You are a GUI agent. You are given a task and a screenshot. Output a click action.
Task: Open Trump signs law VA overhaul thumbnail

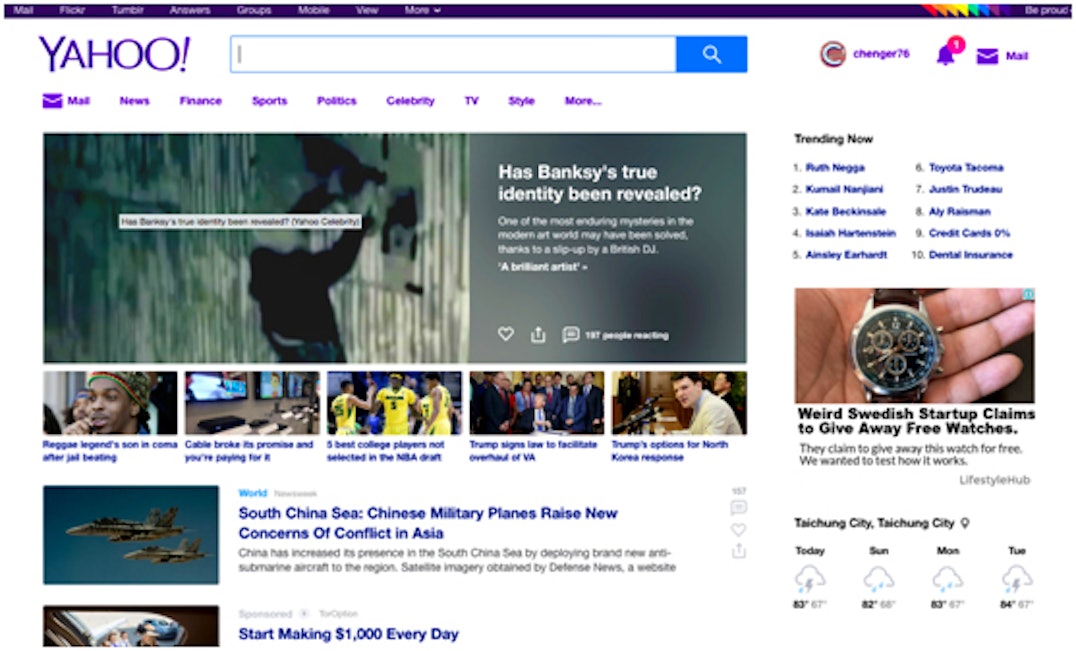(x=537, y=403)
